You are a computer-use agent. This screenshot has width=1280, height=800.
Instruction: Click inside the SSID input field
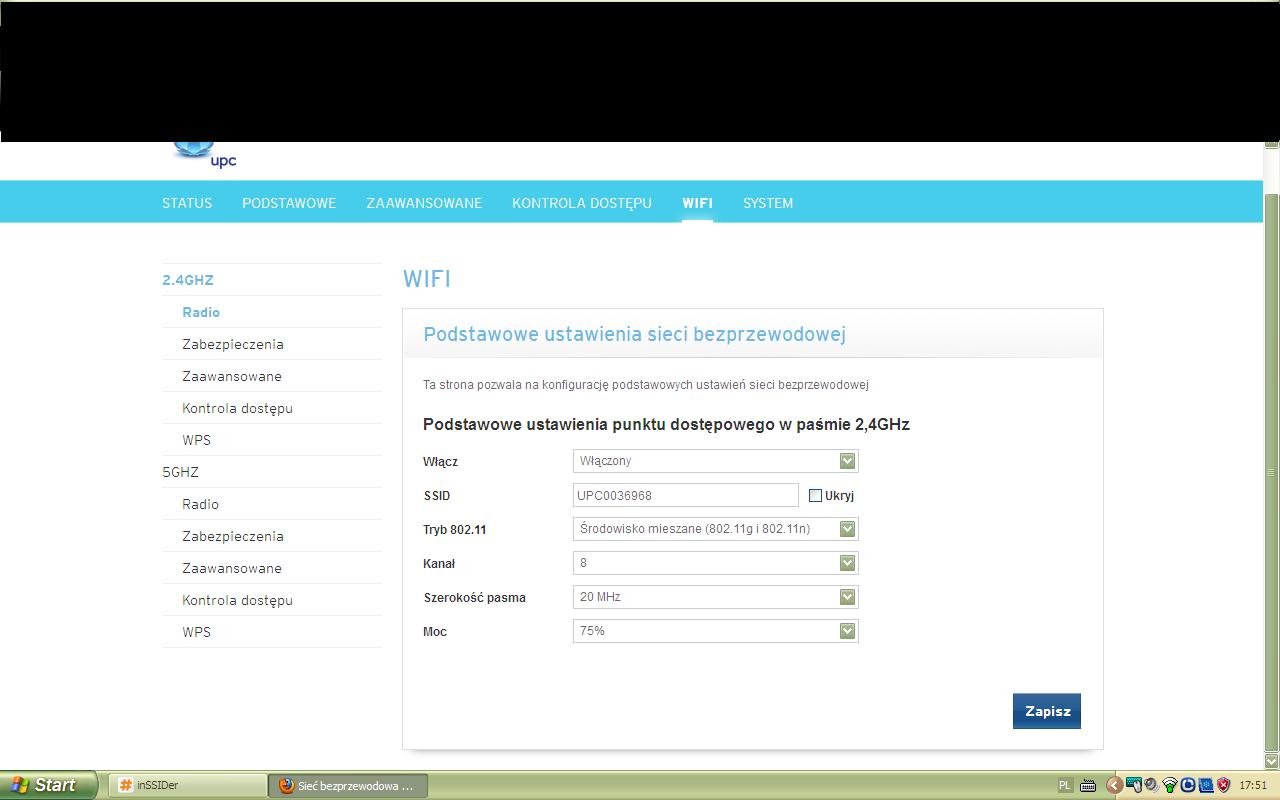pos(685,494)
